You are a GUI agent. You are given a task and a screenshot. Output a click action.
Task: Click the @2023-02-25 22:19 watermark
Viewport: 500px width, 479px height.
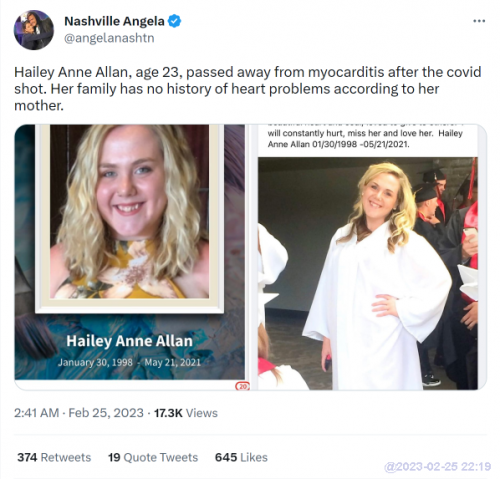pos(438,466)
